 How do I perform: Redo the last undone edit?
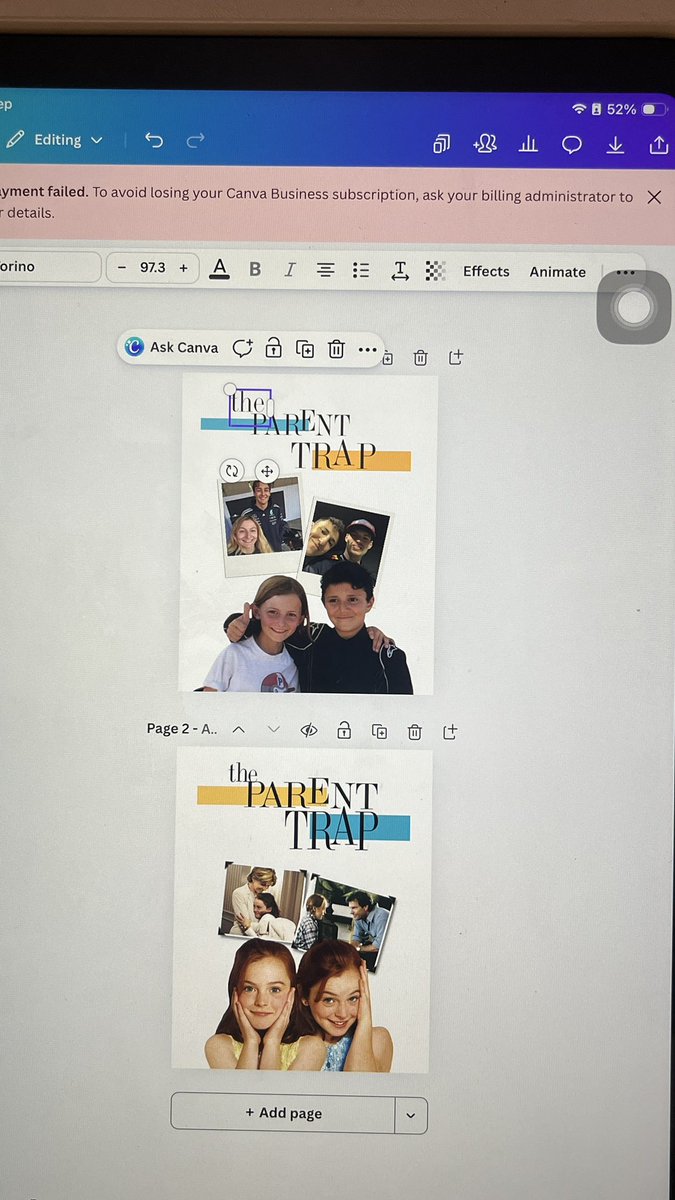point(196,140)
